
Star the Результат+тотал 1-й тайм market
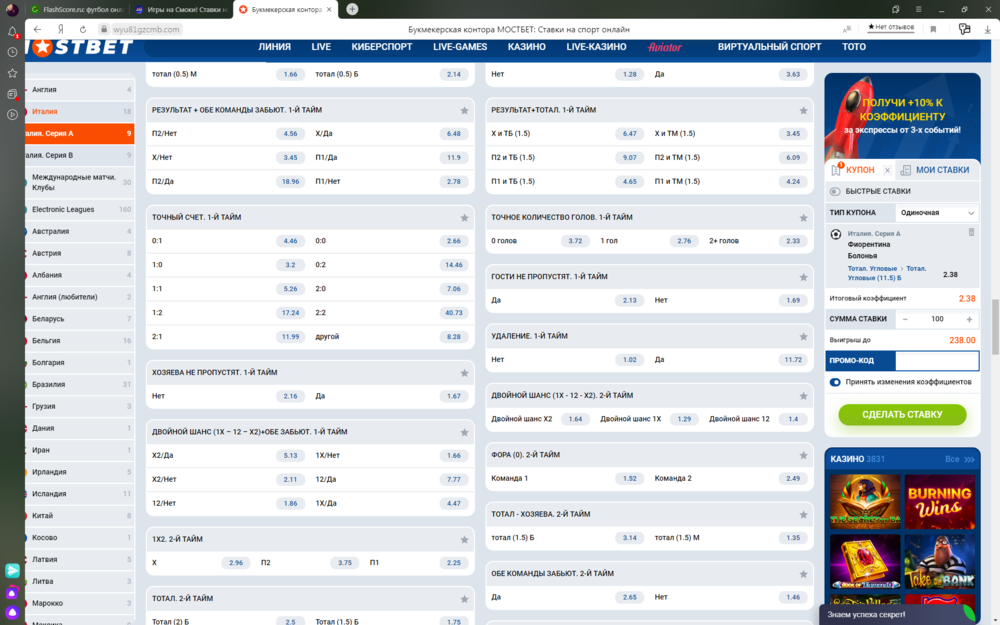pos(804,111)
